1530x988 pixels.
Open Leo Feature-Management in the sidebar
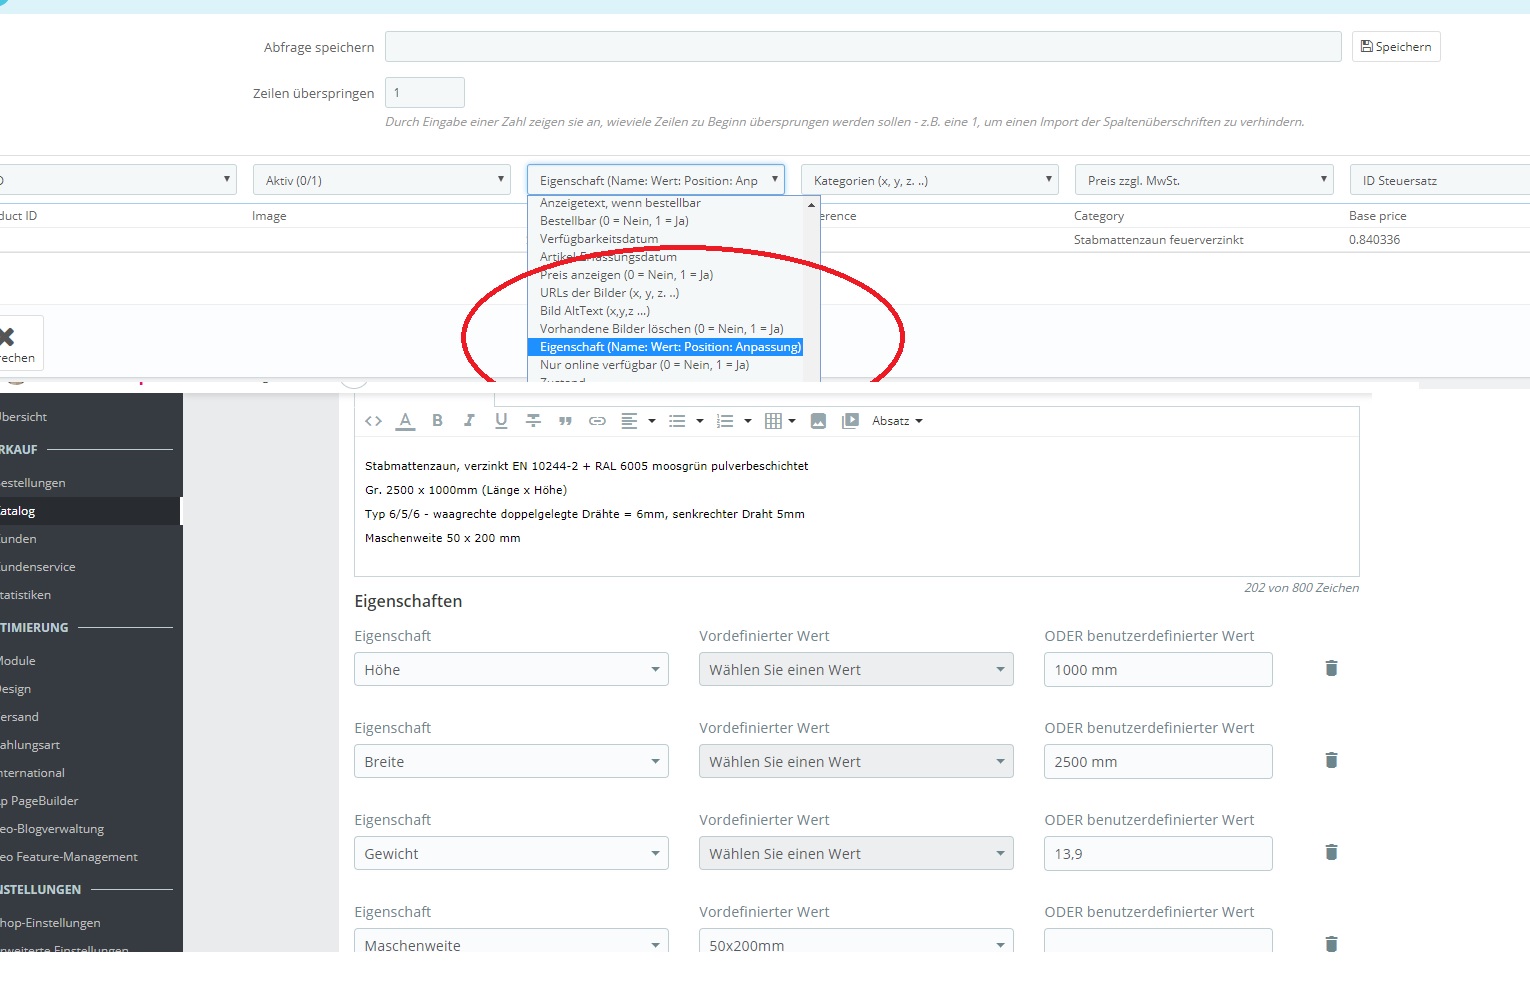click(69, 857)
